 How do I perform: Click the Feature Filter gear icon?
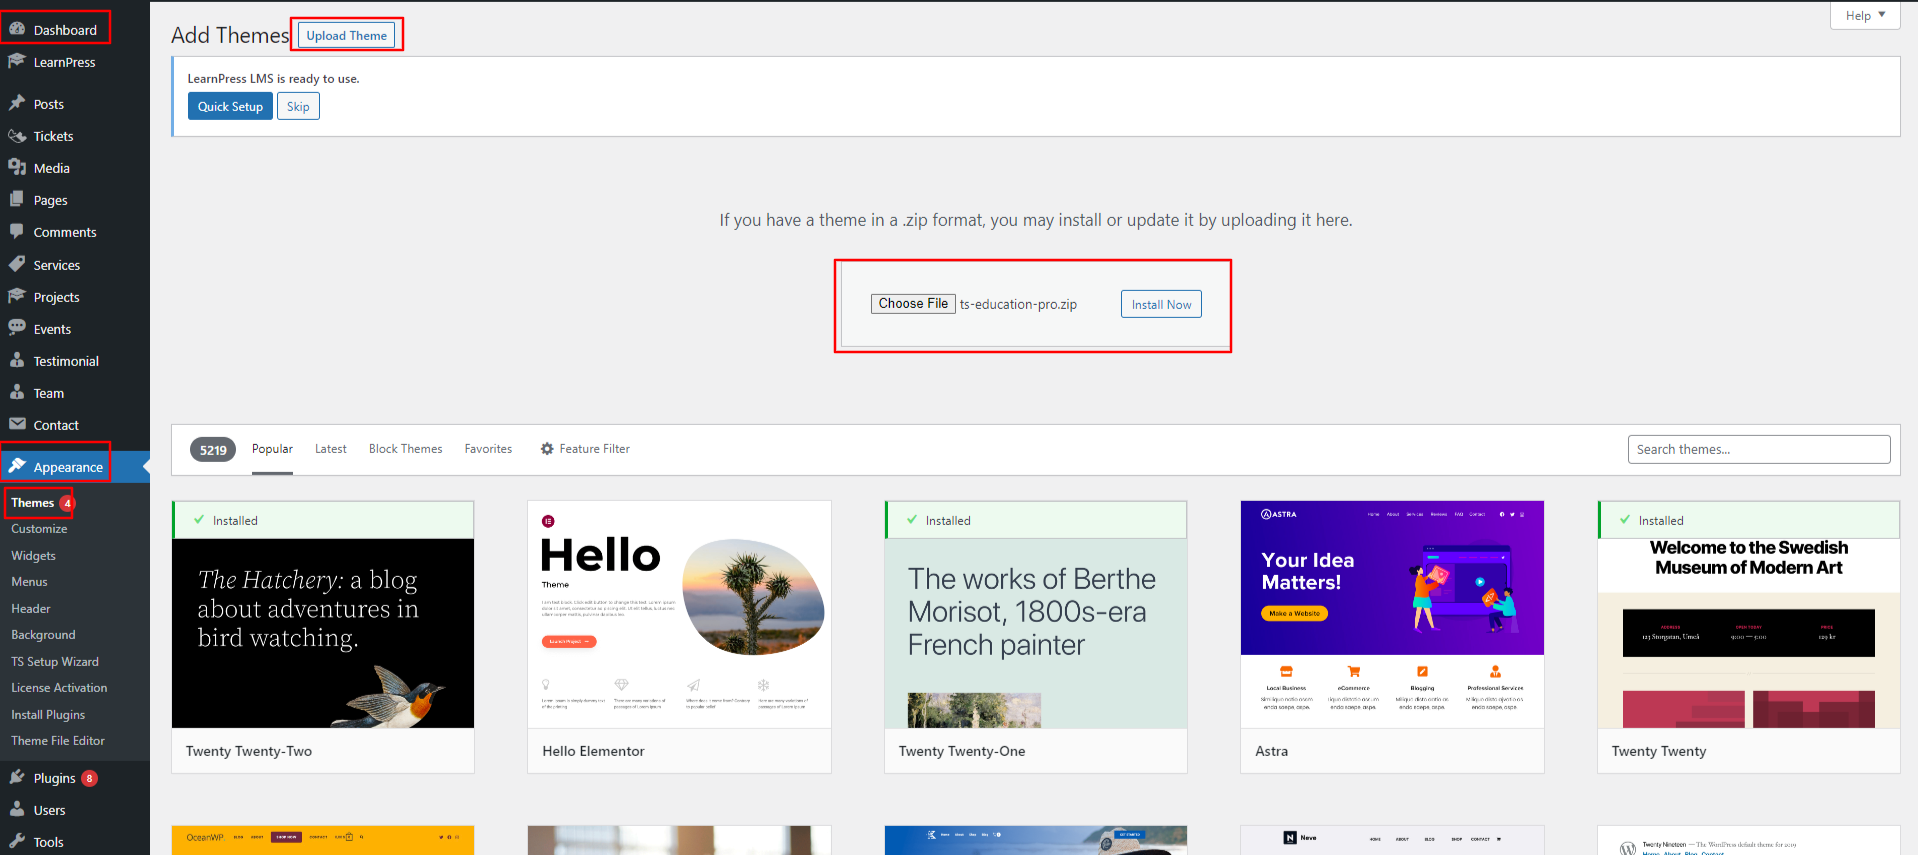547,449
